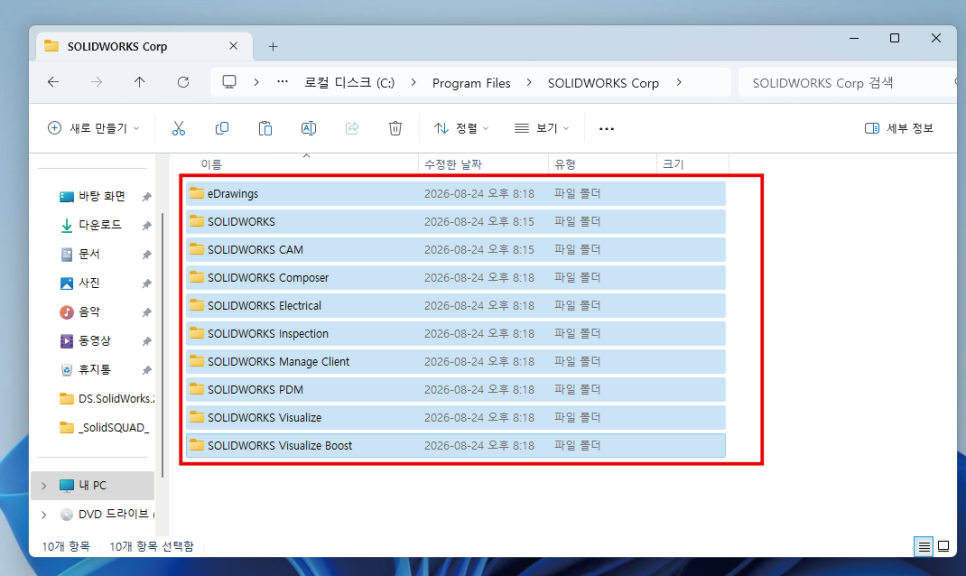Click the eDrawings folder icon

(197, 193)
